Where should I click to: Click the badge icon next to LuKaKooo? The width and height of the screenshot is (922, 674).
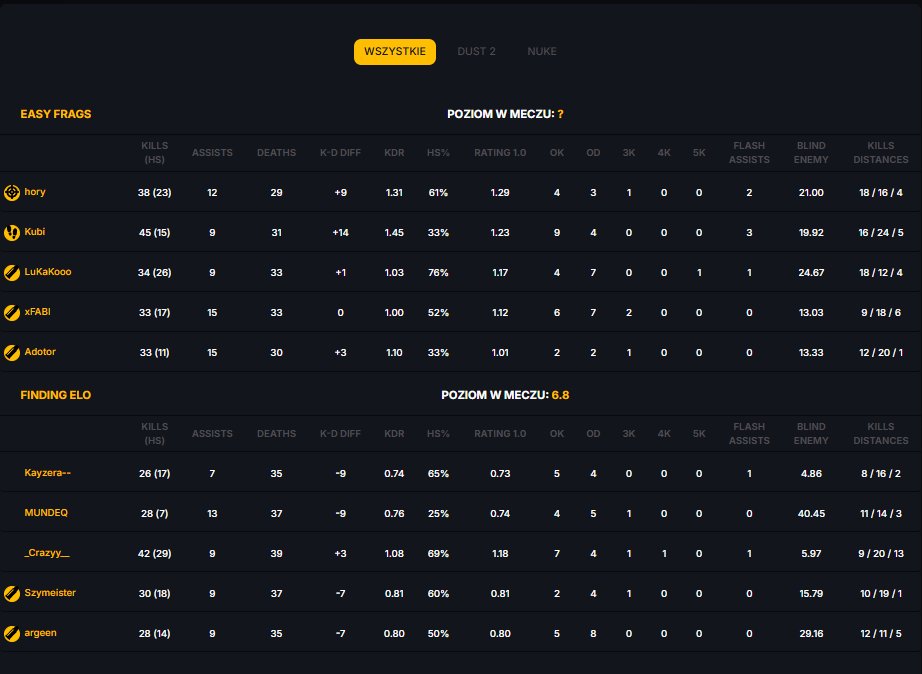[12, 272]
